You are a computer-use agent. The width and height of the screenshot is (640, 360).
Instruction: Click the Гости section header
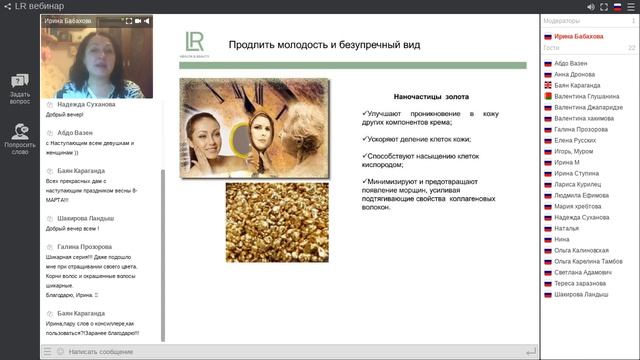(x=551, y=48)
